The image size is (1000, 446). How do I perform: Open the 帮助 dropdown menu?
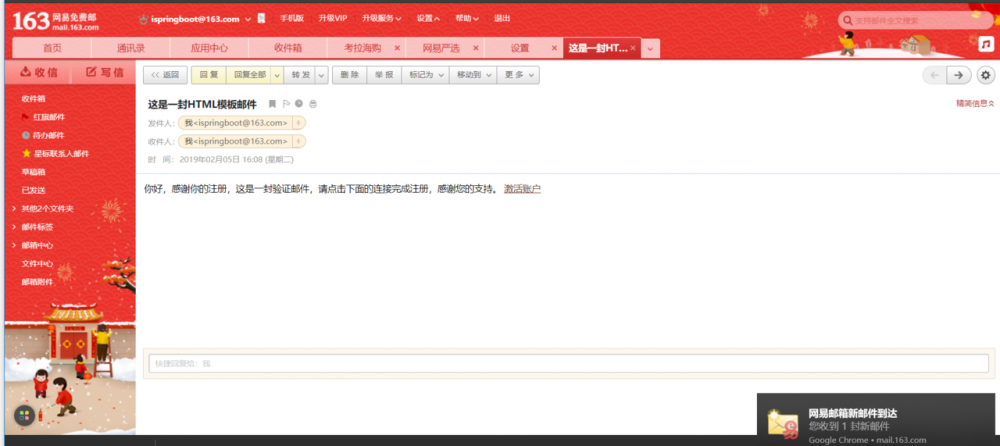[467, 19]
